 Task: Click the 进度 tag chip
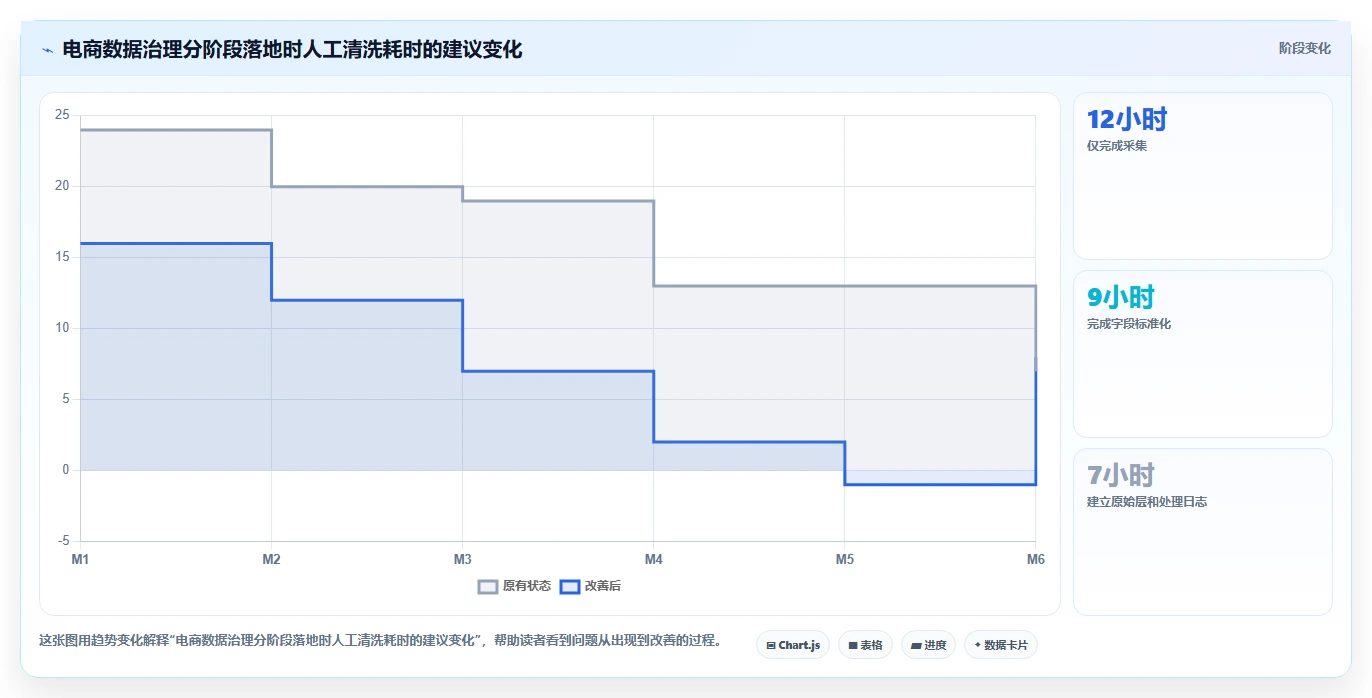point(928,645)
